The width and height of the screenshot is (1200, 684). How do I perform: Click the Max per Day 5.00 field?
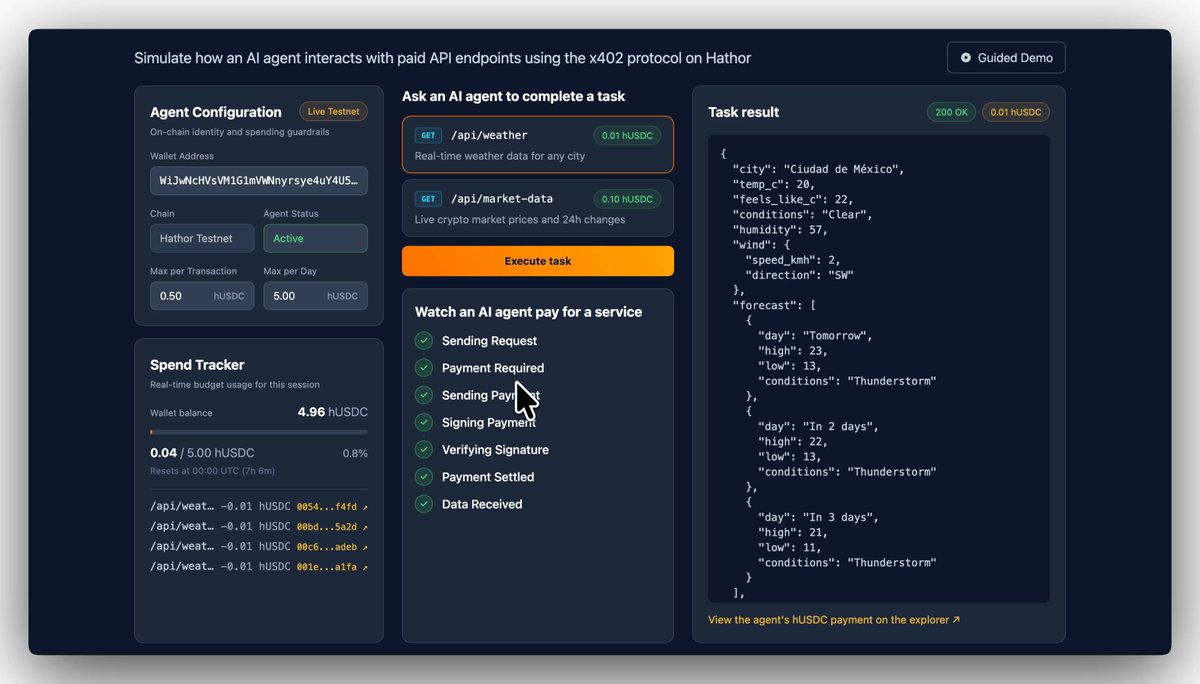[x=315, y=296]
